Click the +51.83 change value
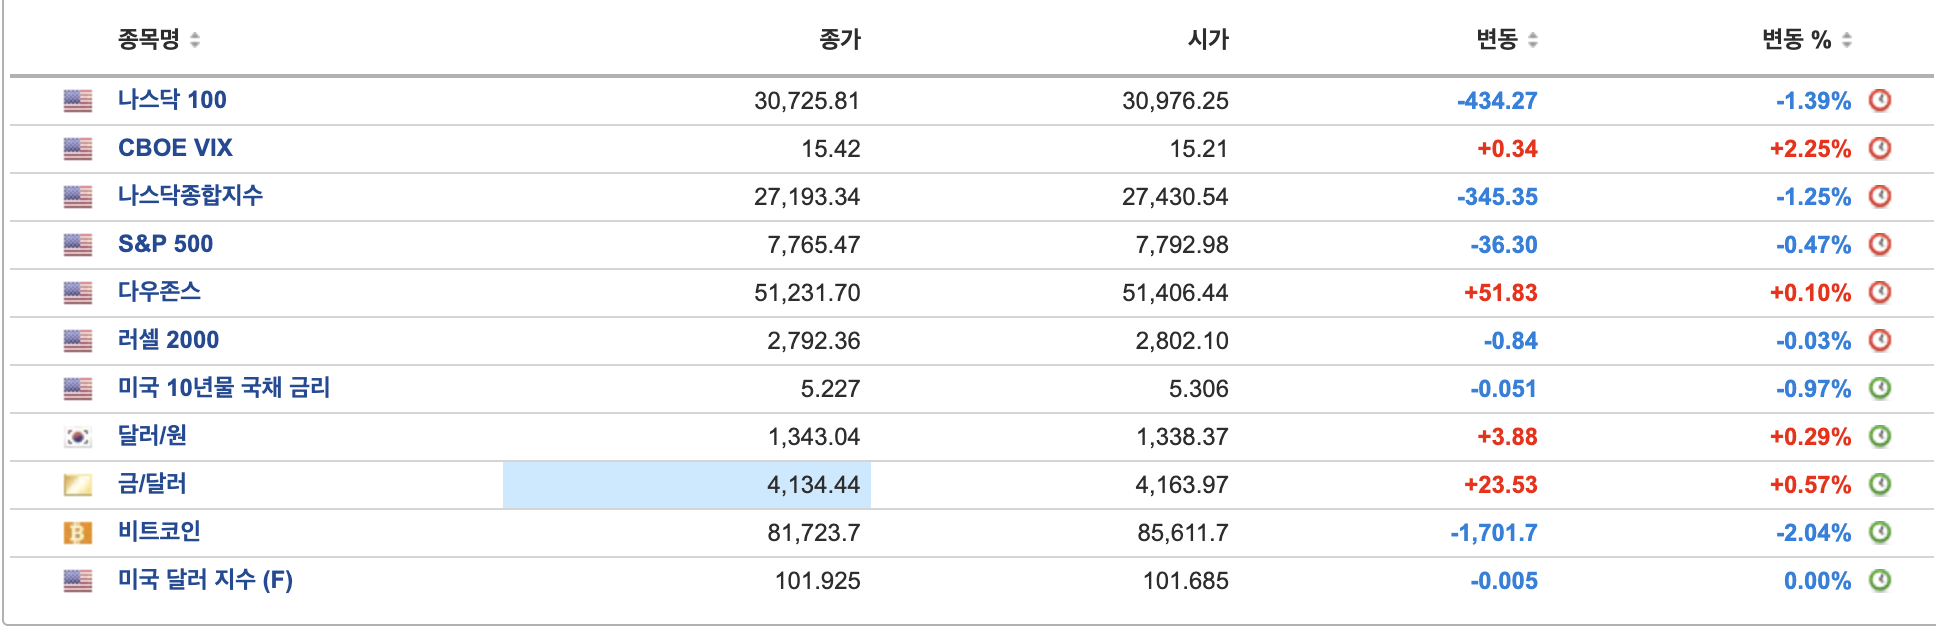1936x628 pixels. coord(1501,293)
